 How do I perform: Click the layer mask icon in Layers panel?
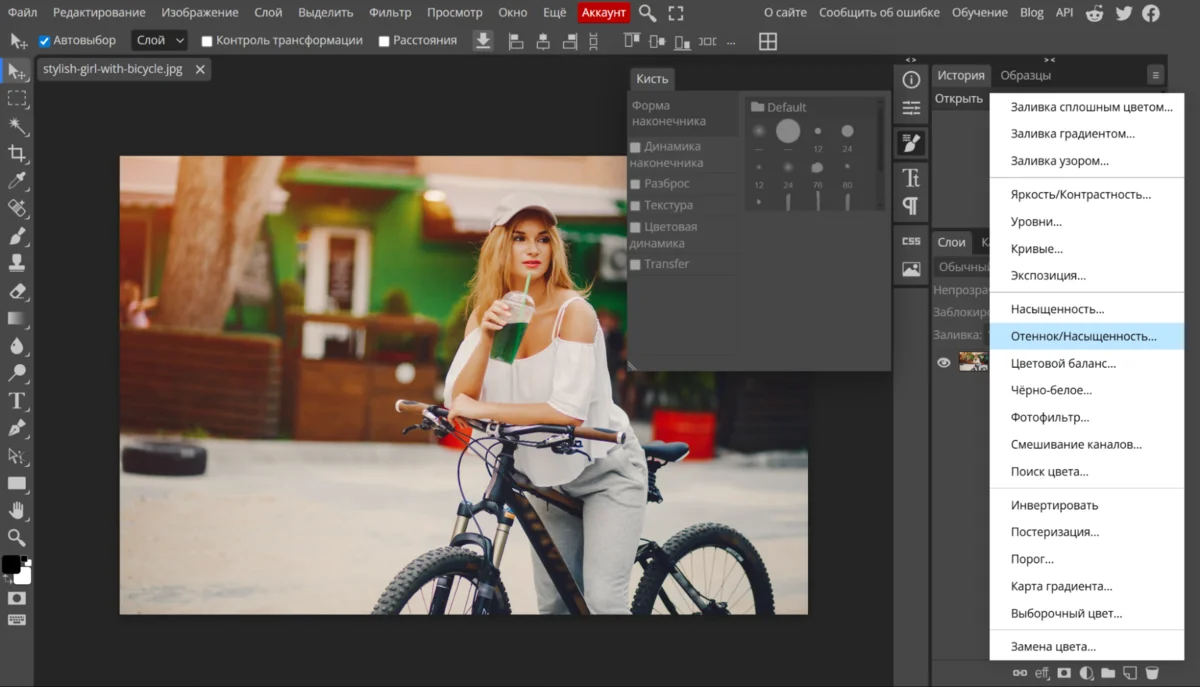coord(1064,673)
